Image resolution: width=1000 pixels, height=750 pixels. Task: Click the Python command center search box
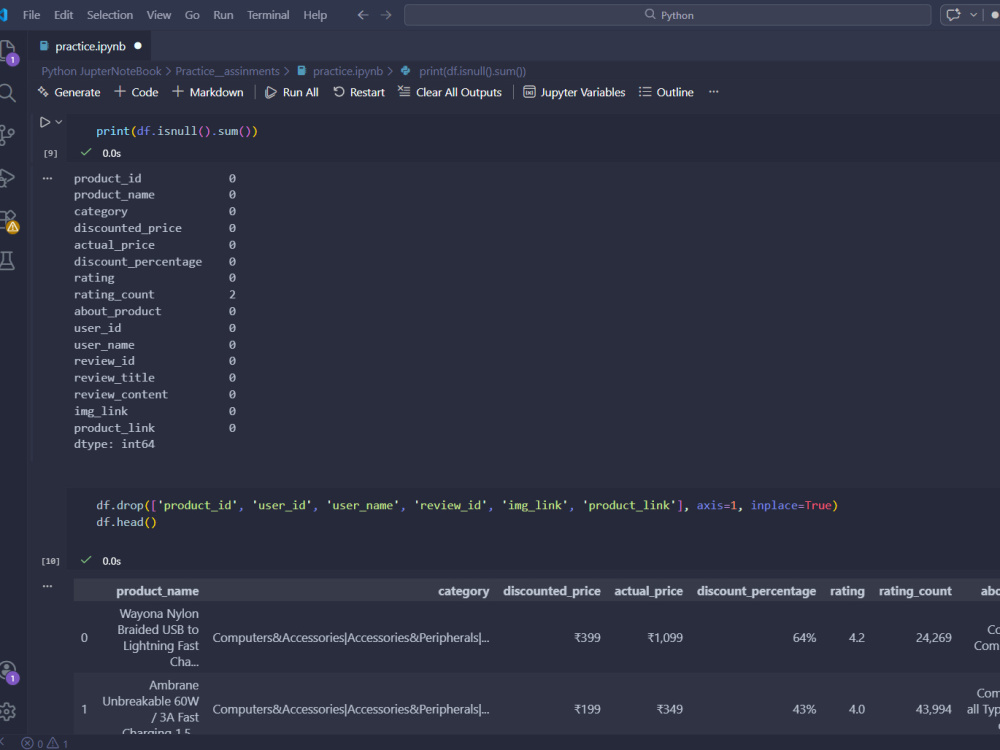(667, 15)
